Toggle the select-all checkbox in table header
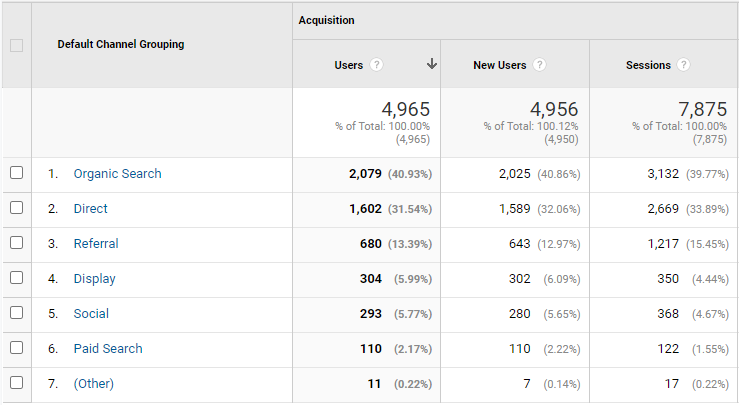The image size is (739, 405). (x=16, y=45)
